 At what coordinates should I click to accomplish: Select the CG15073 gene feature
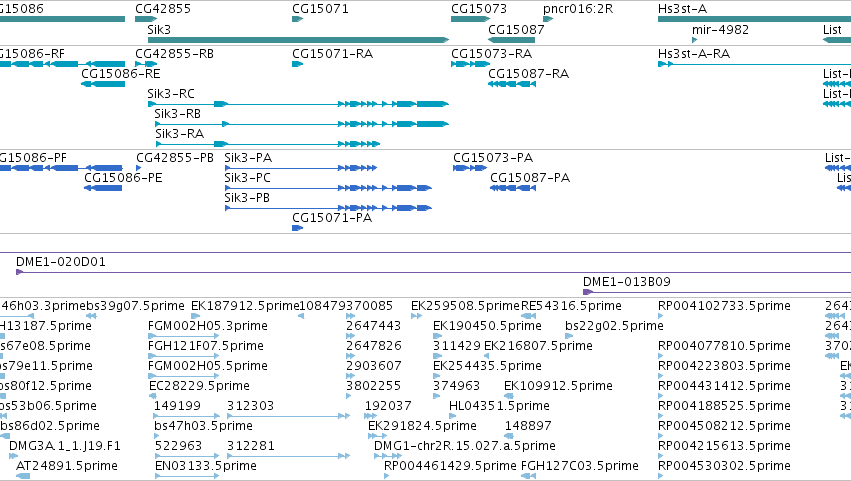(x=470, y=19)
